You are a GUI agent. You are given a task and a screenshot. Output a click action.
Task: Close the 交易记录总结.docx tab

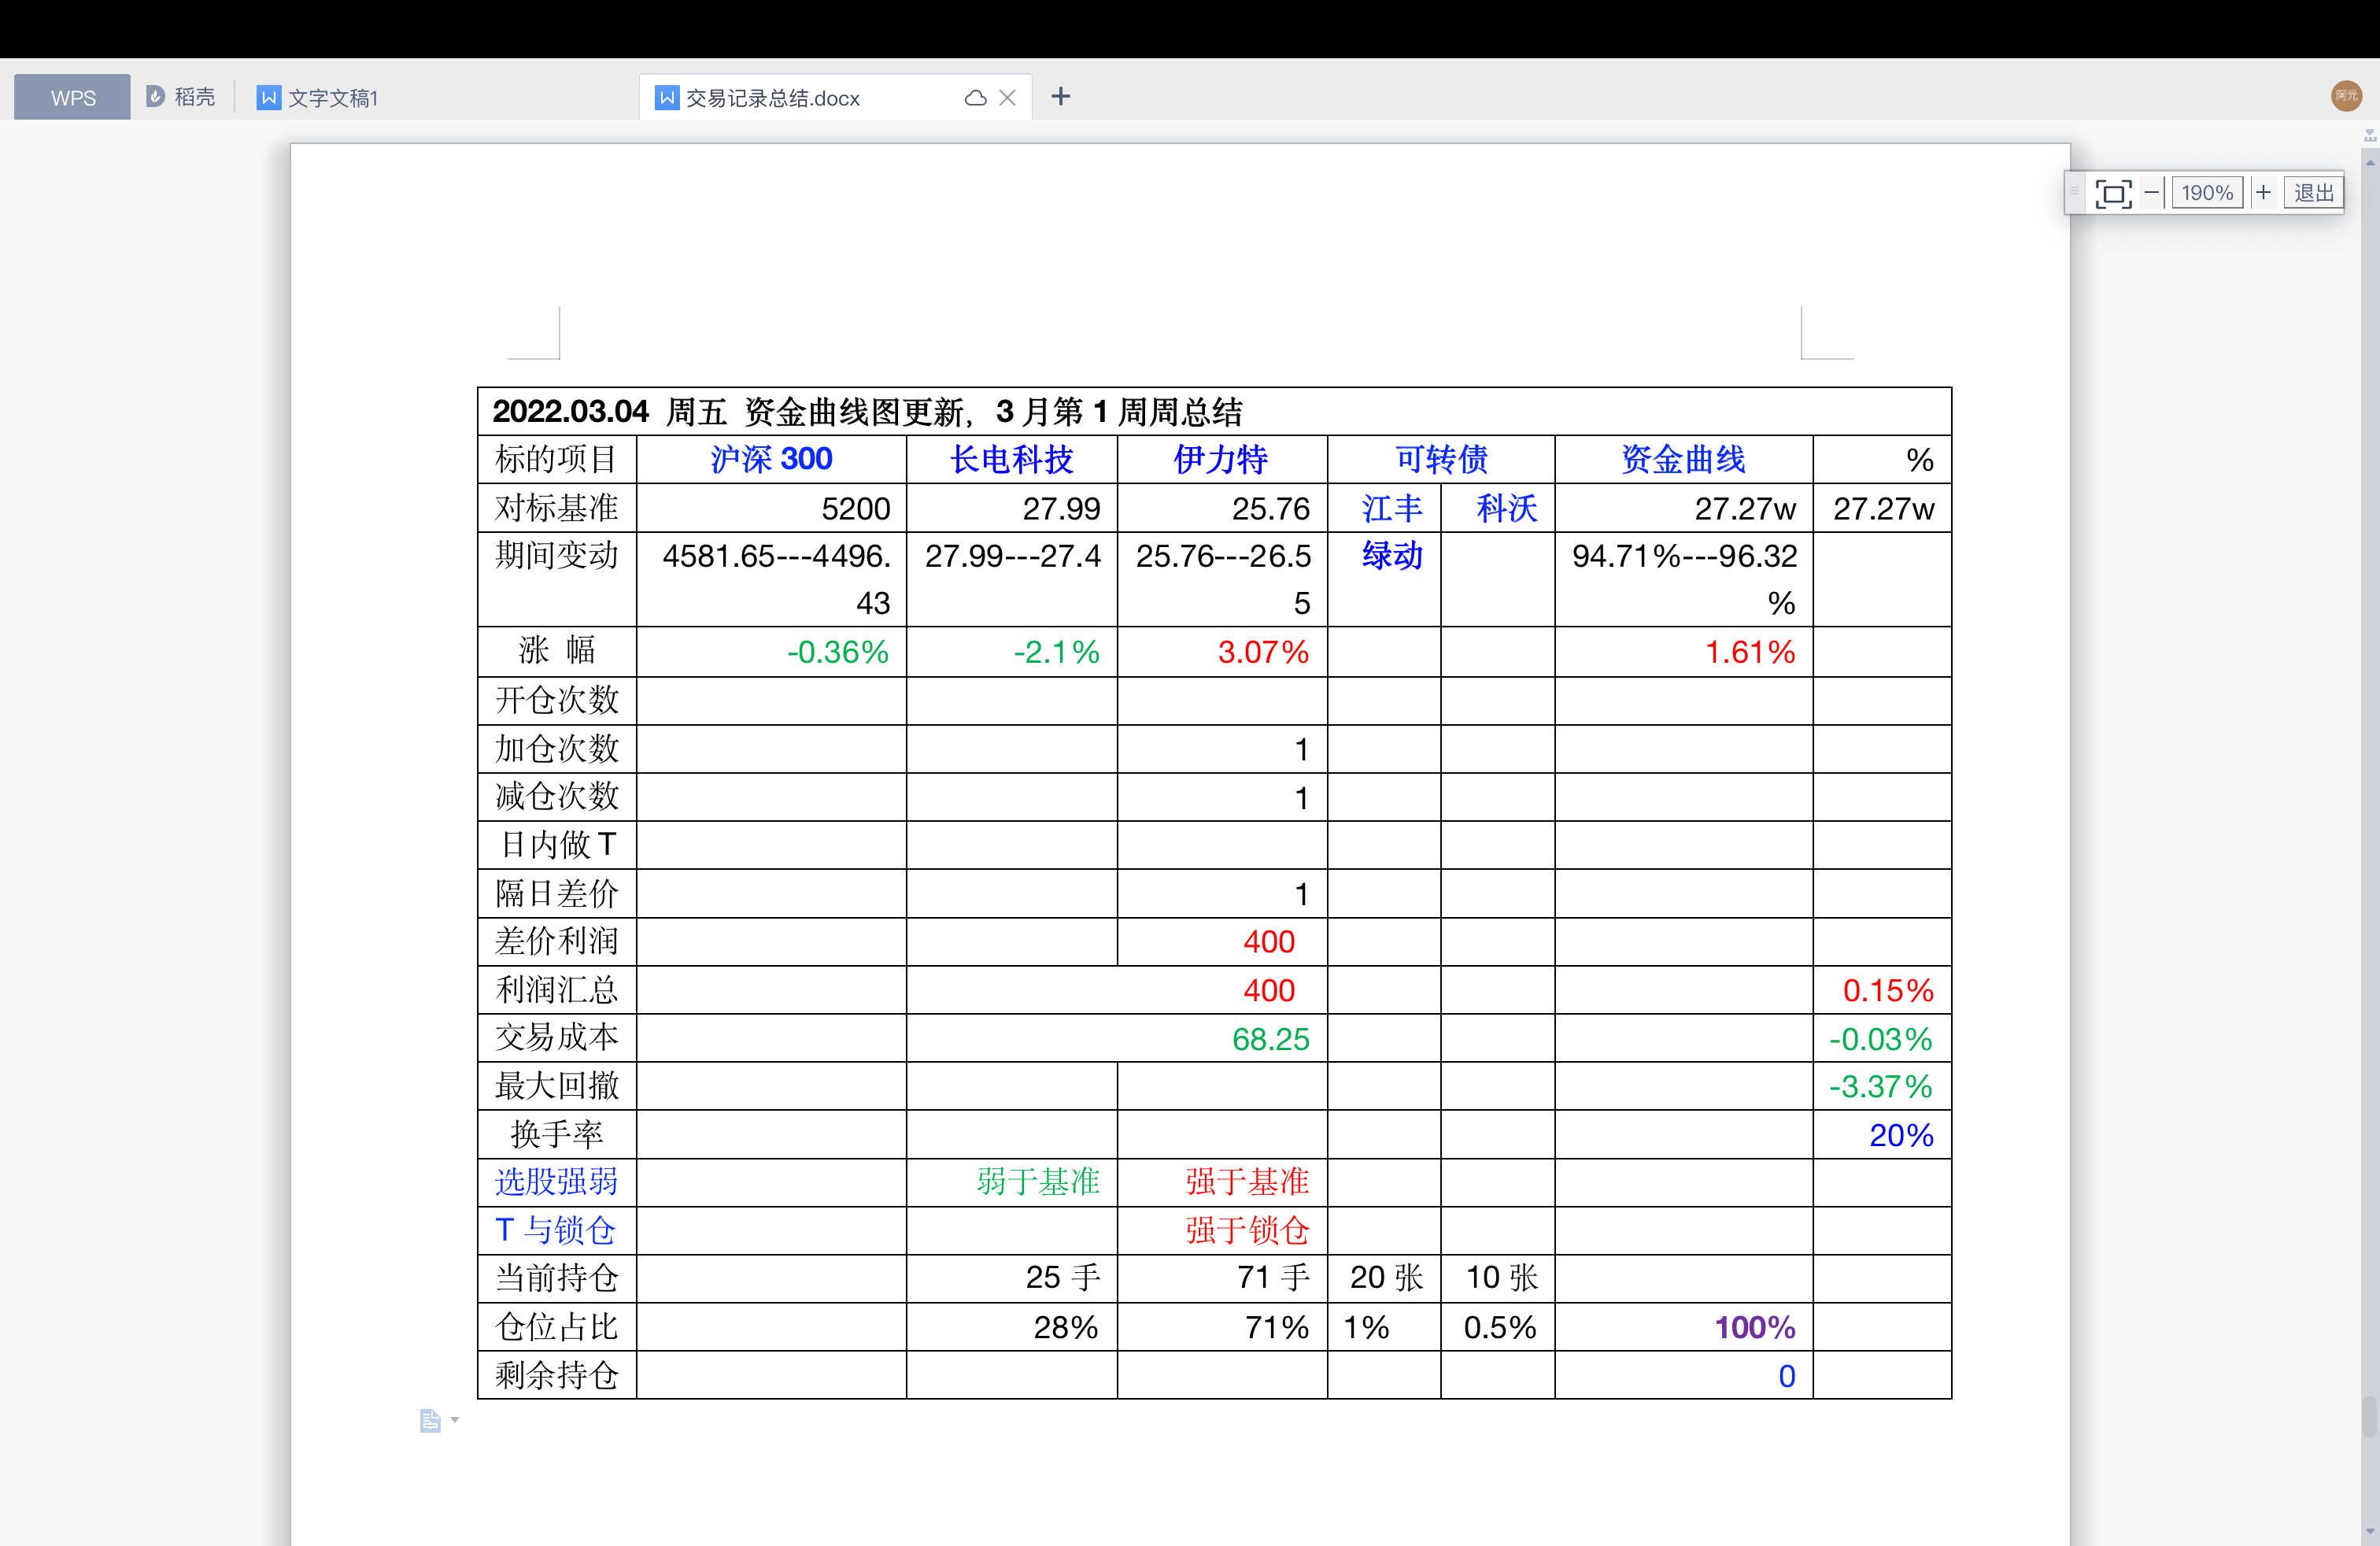pos(1007,98)
